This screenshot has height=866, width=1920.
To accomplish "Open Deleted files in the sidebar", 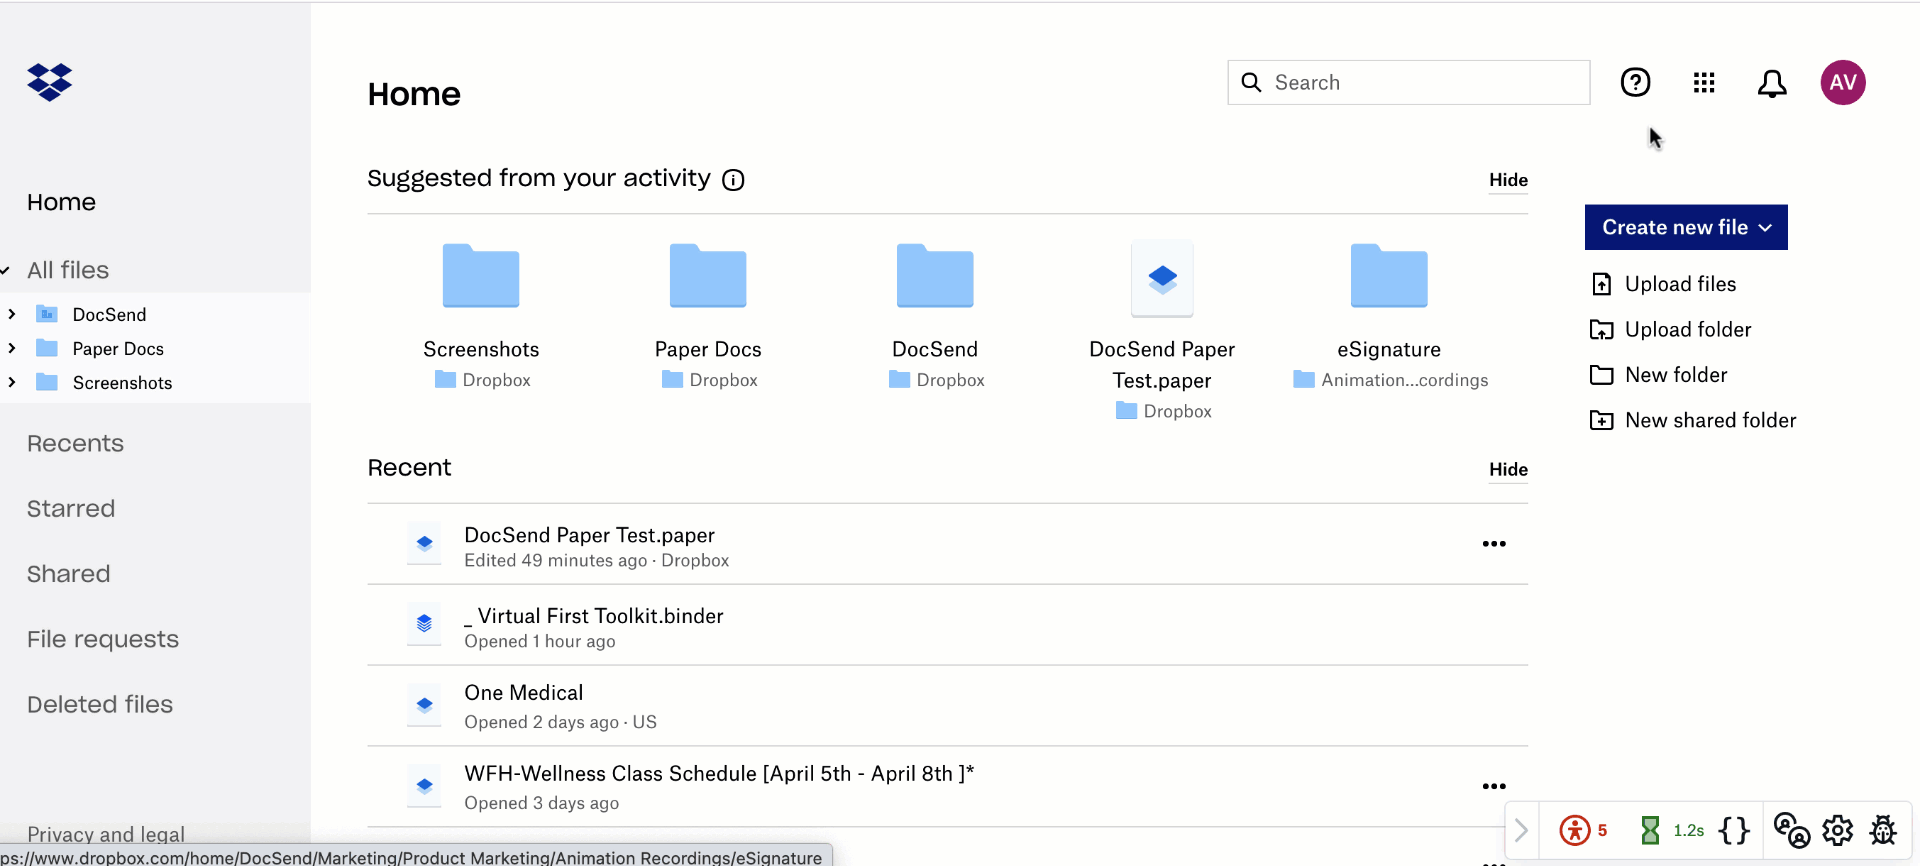I will [100, 704].
